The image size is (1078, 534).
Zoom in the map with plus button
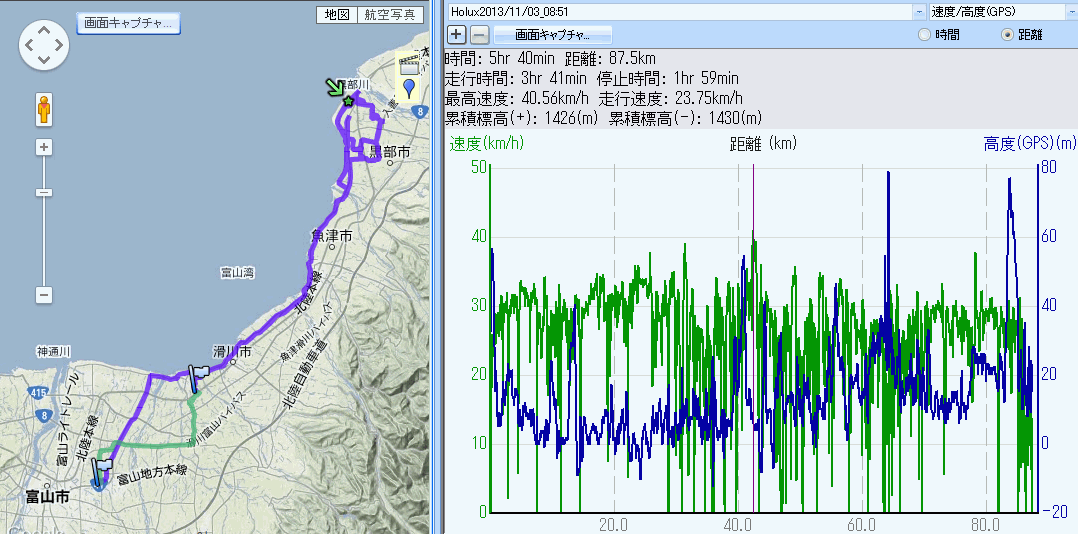pos(44,147)
